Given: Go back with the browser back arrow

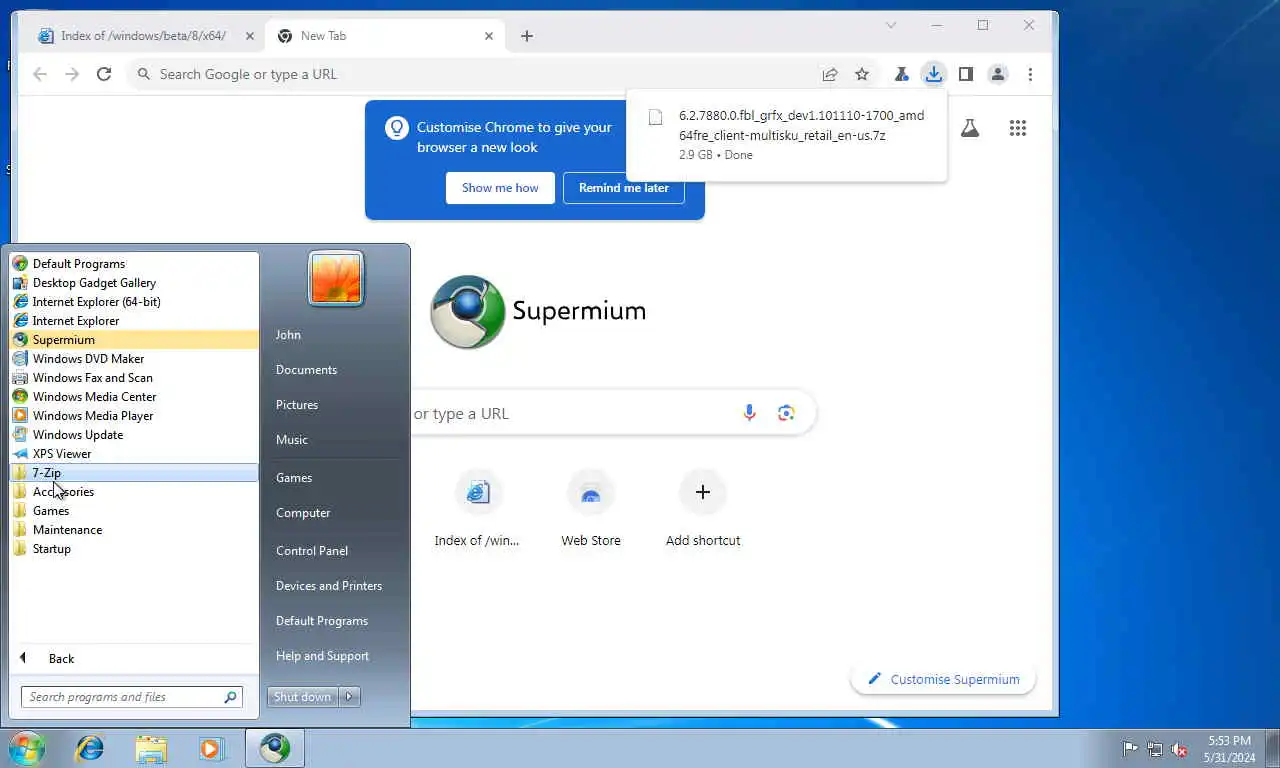Looking at the screenshot, I should (40, 74).
